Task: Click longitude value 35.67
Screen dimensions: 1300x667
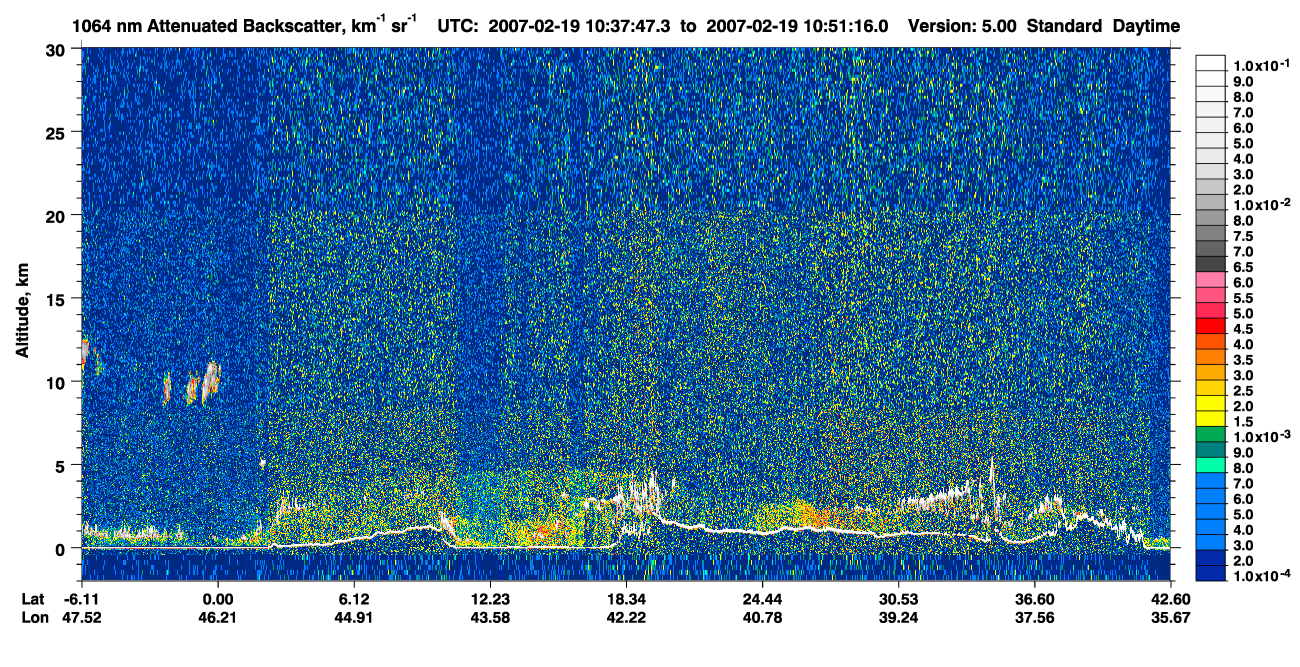Action: [x=1170, y=617]
